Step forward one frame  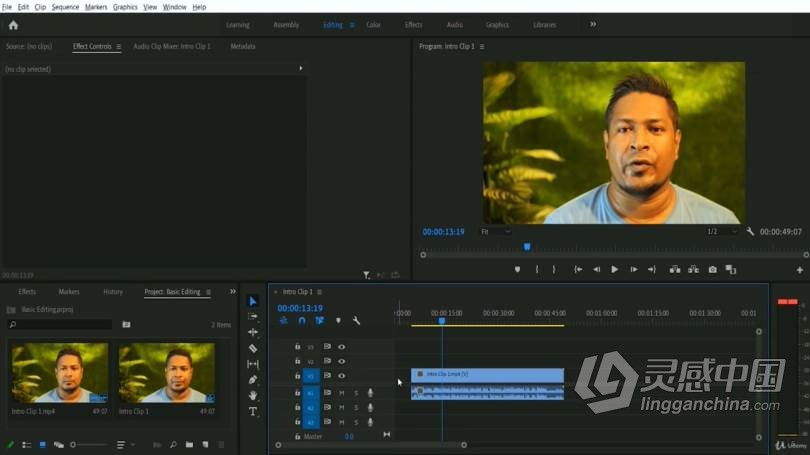(x=633, y=270)
